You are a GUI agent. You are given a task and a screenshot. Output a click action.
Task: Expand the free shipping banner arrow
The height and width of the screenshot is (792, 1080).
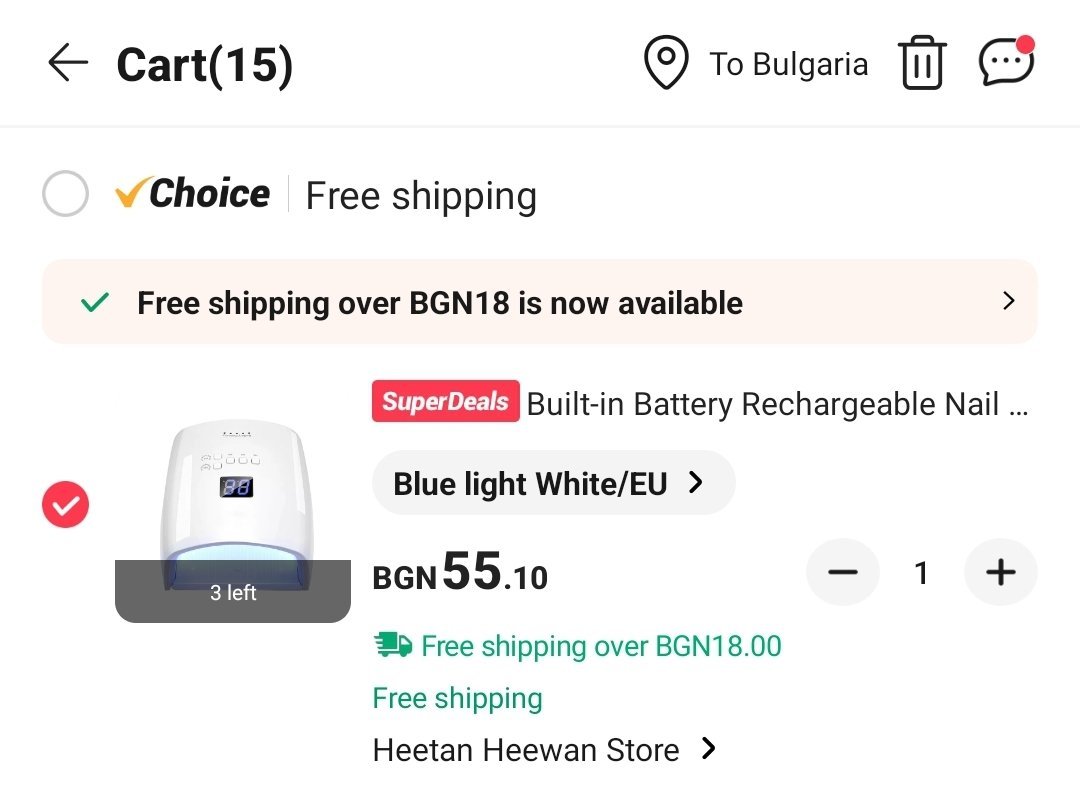pos(1008,301)
